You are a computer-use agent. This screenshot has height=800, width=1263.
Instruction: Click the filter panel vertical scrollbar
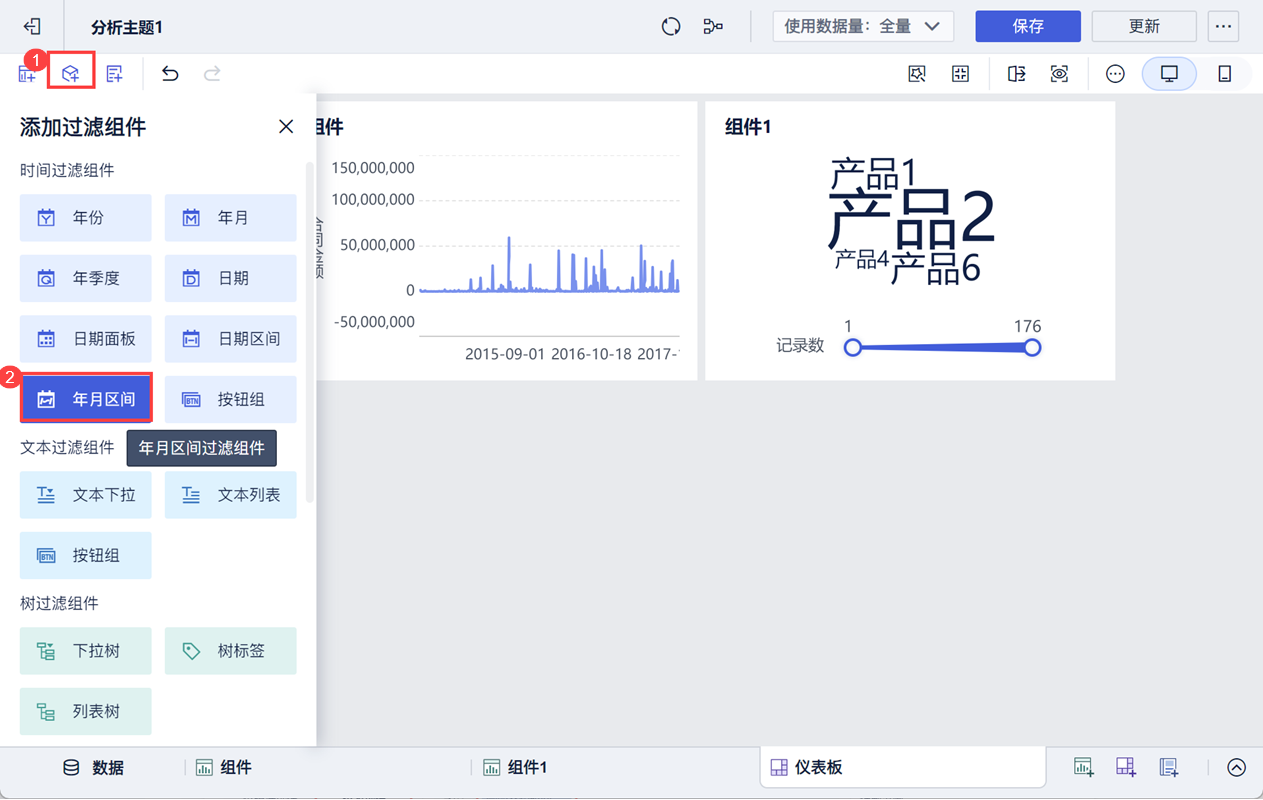click(x=310, y=330)
